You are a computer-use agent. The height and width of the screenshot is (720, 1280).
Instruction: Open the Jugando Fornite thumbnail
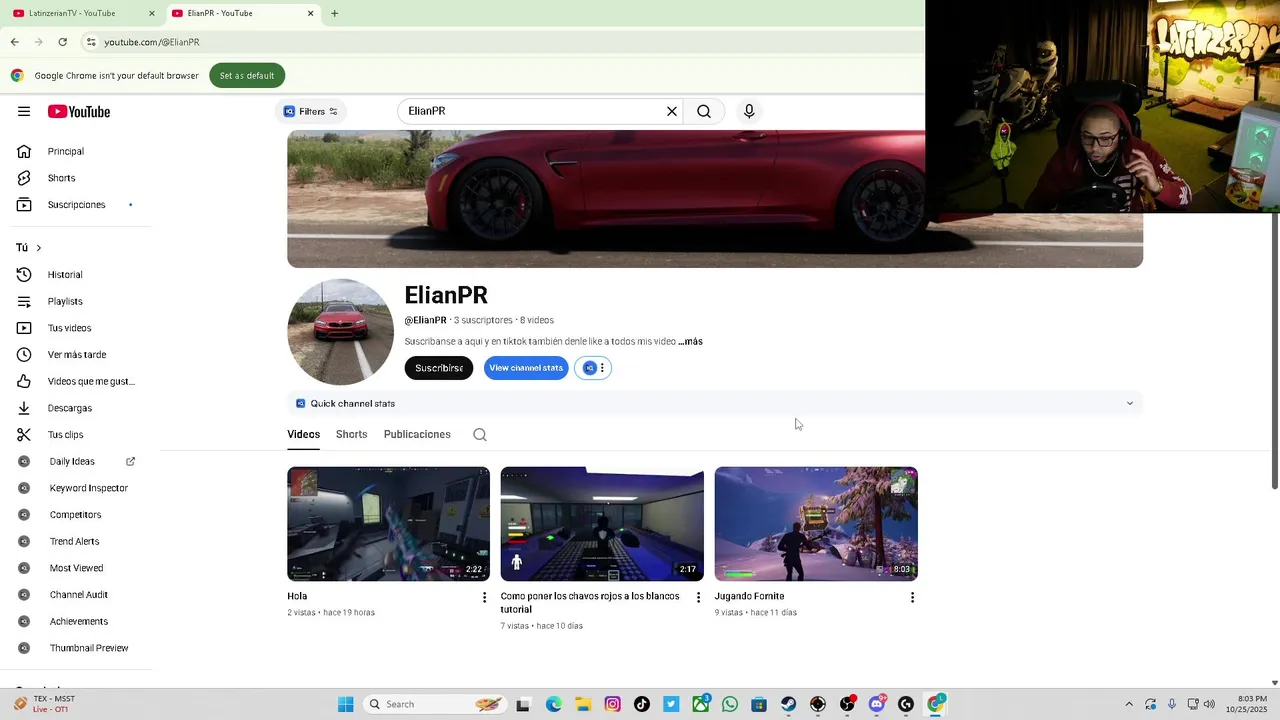pyautogui.click(x=816, y=524)
